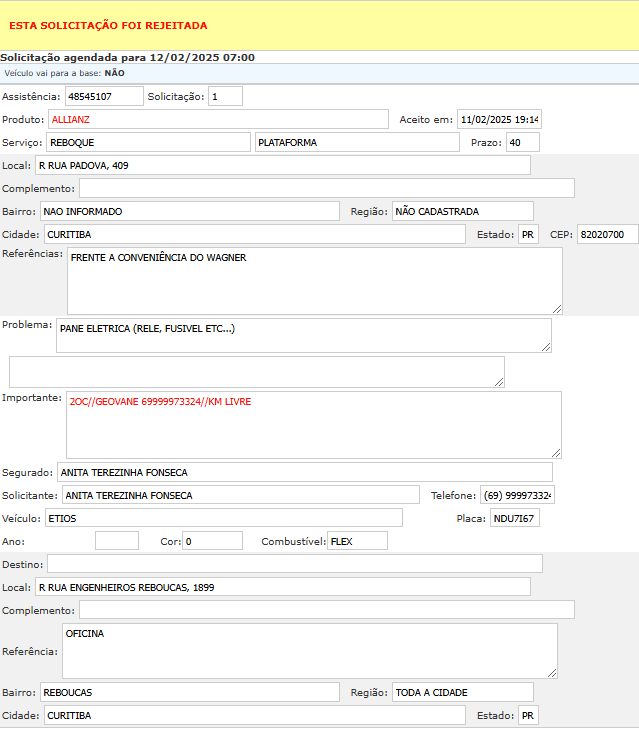This screenshot has height=740, width=639.
Task: Click the Importante notes text area
Action: tap(313, 425)
